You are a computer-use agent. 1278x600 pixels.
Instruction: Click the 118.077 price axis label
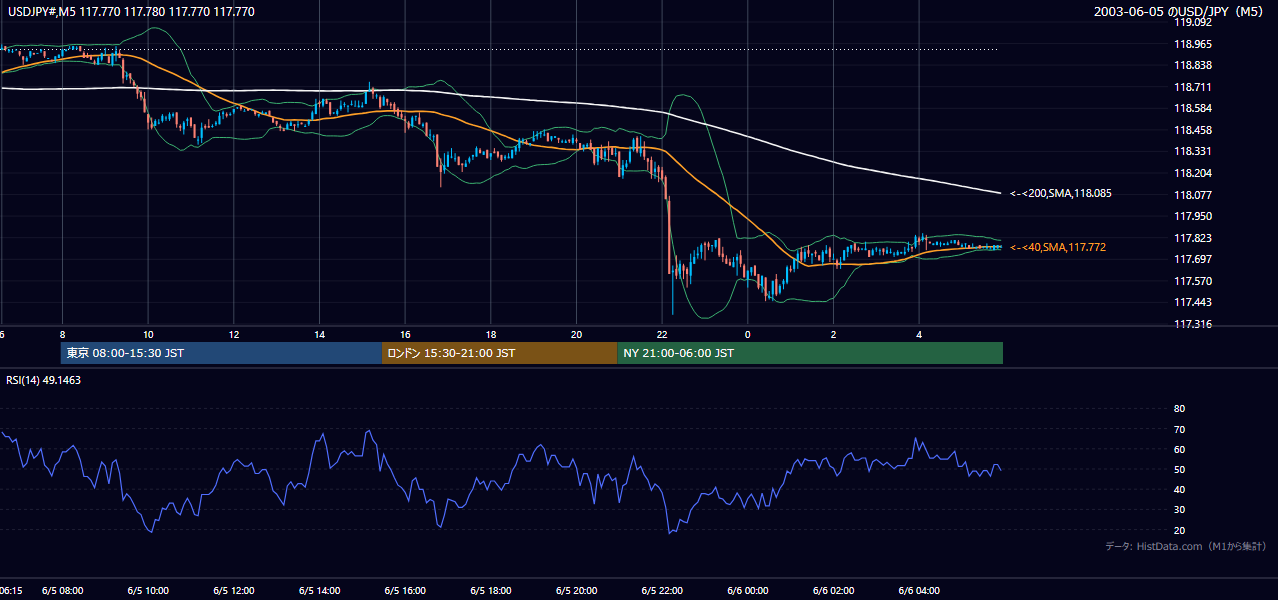pyautogui.click(x=1192, y=195)
